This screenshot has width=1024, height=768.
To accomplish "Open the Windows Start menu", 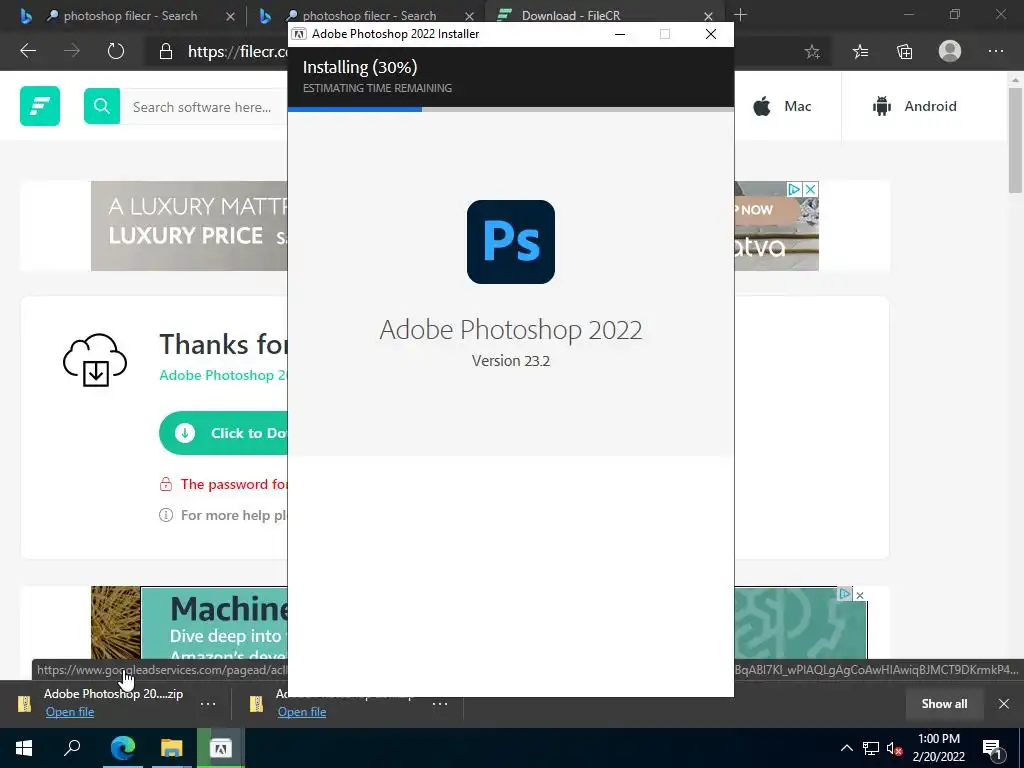I will (x=24, y=748).
